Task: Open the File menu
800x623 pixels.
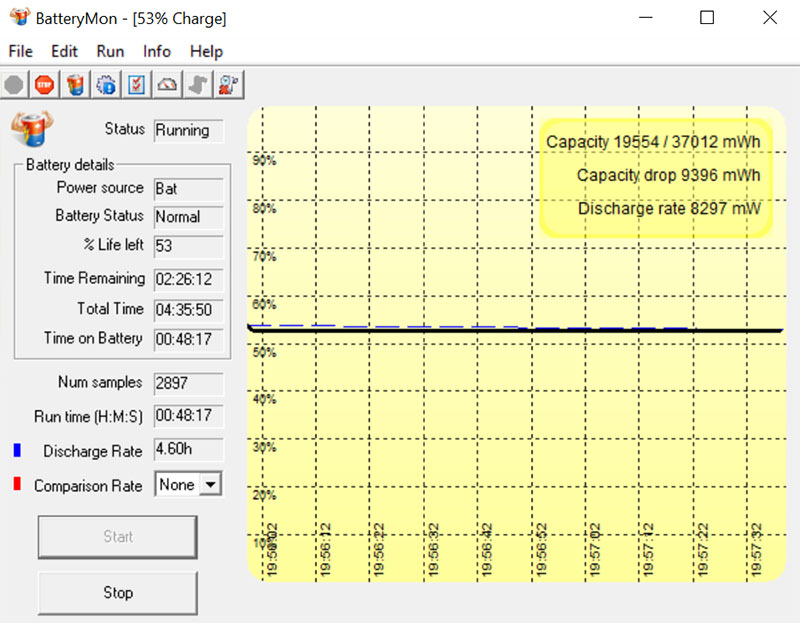Action: [20, 51]
